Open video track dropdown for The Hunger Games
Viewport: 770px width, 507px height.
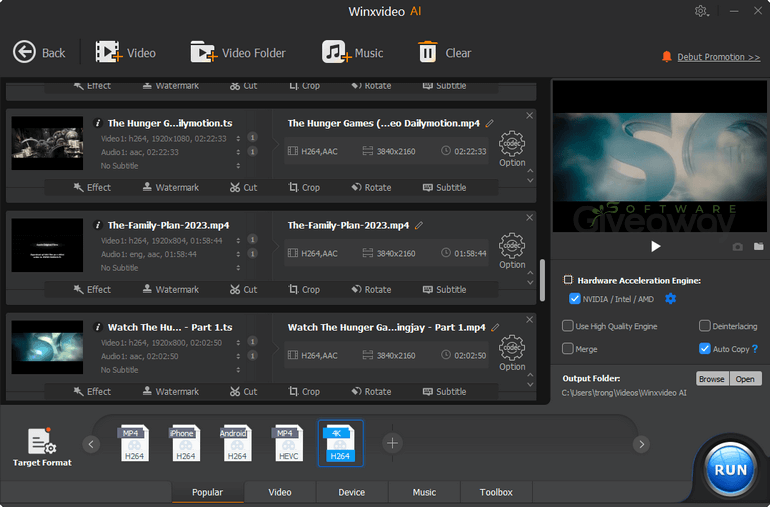click(x=238, y=139)
